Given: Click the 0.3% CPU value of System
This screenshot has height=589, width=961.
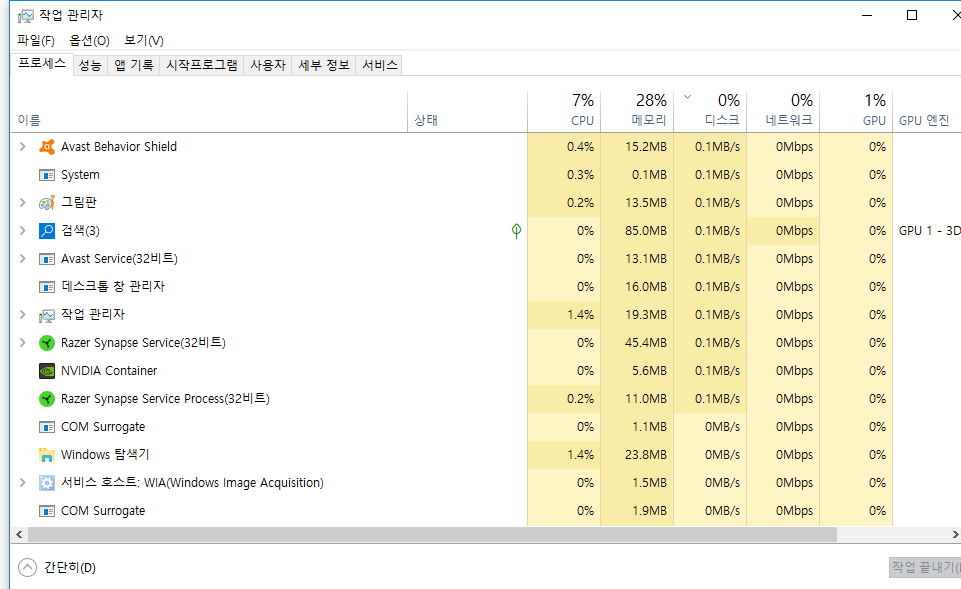Looking at the screenshot, I should coord(580,175).
